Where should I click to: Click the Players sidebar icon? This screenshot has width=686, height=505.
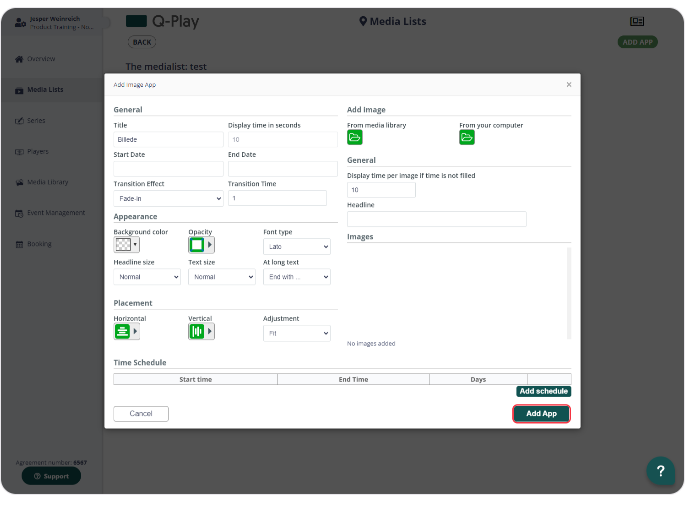click(x=19, y=152)
